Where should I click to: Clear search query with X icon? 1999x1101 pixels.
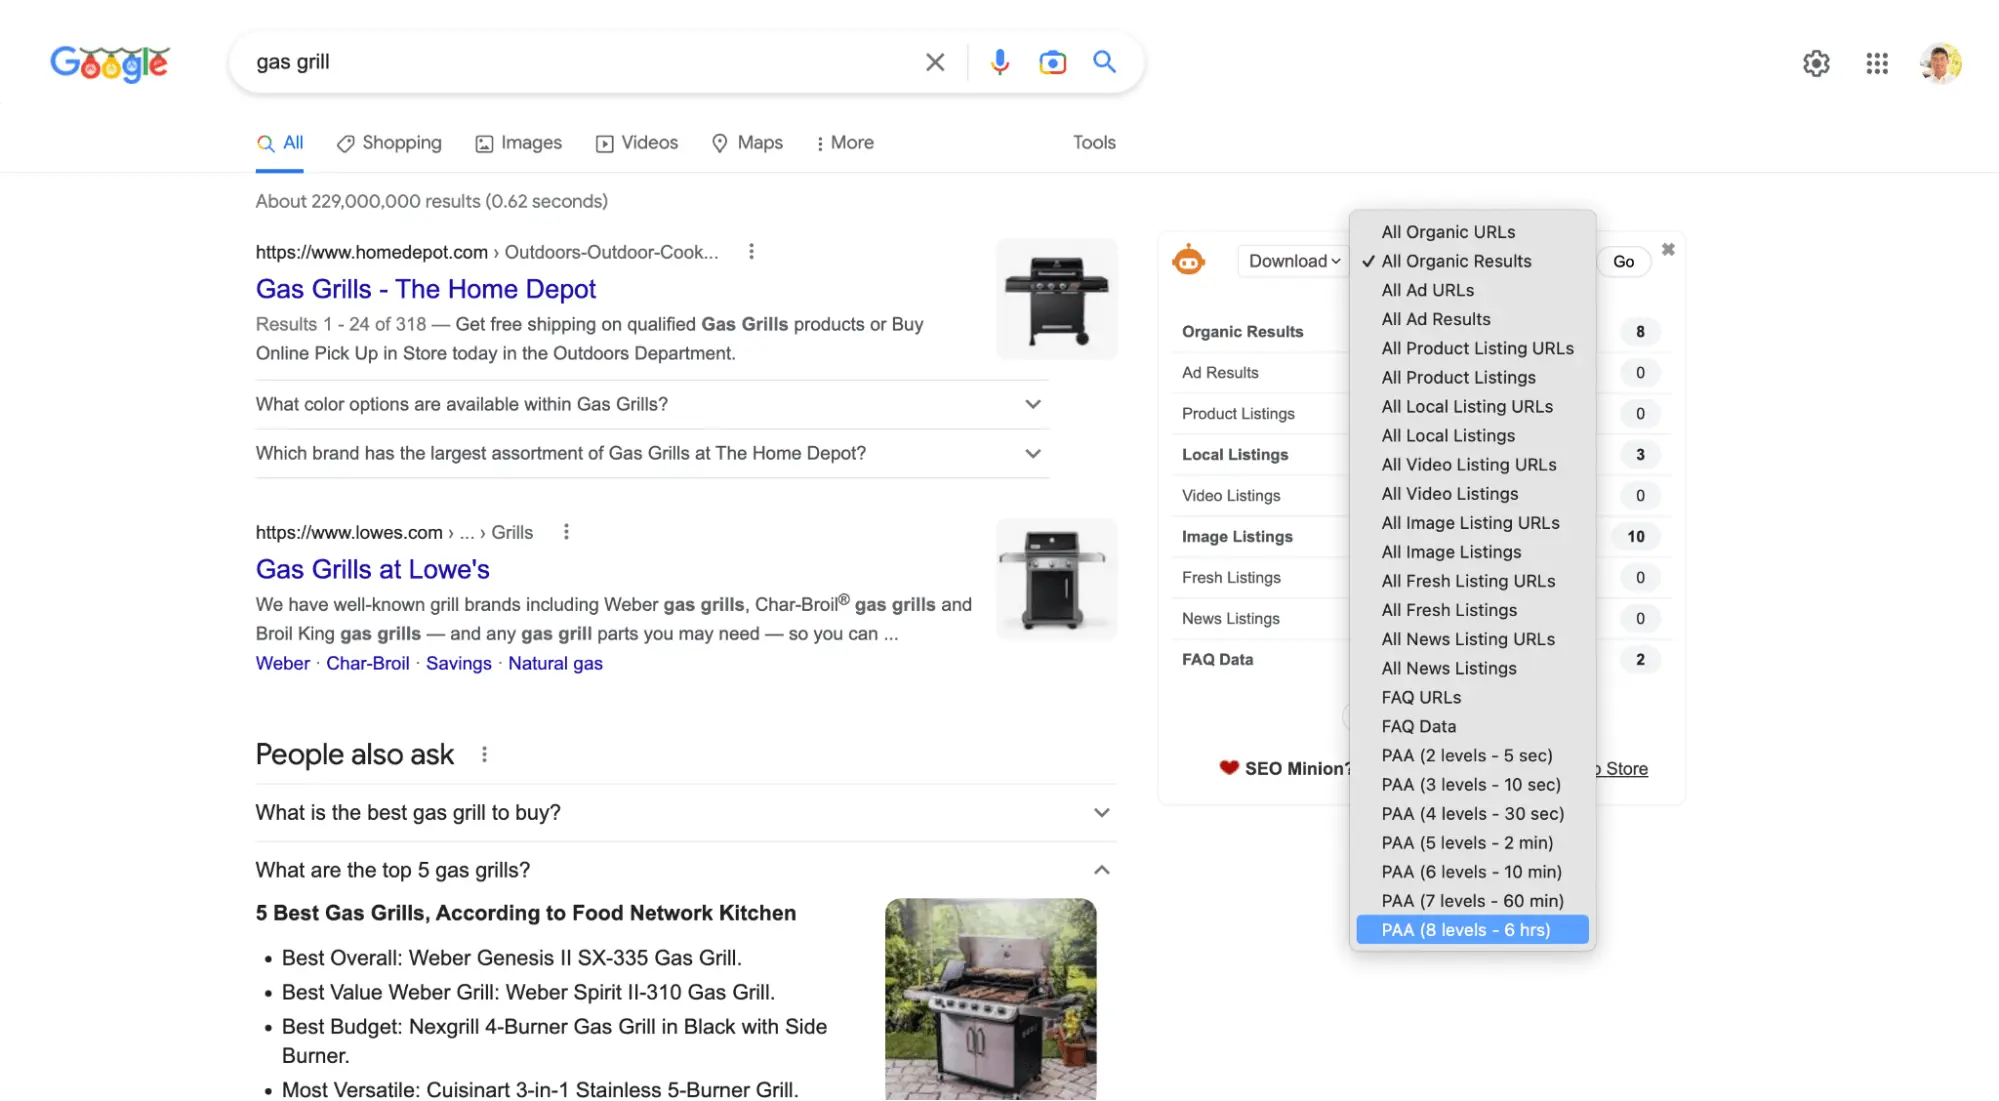click(935, 62)
